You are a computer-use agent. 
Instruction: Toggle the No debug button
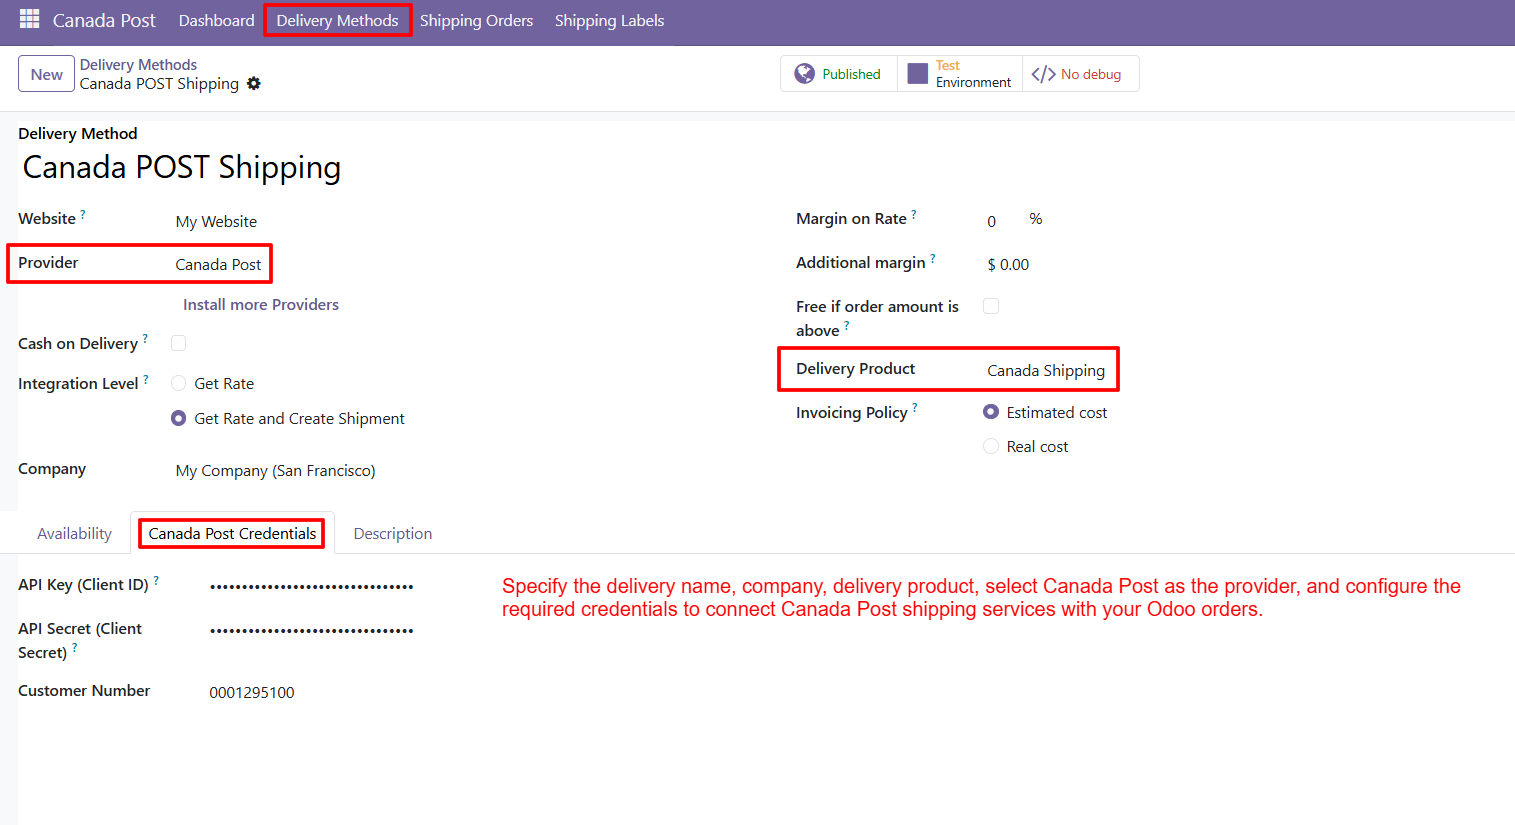tap(1080, 74)
